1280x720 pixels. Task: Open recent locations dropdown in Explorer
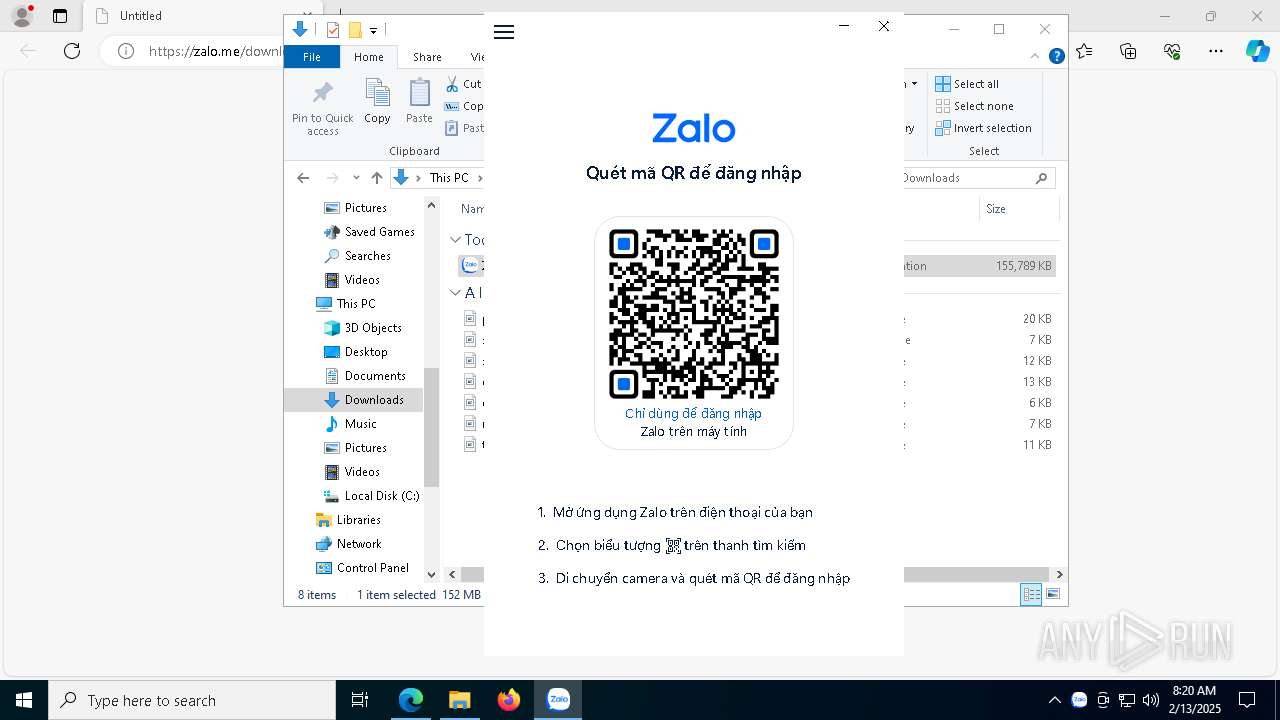click(x=356, y=178)
